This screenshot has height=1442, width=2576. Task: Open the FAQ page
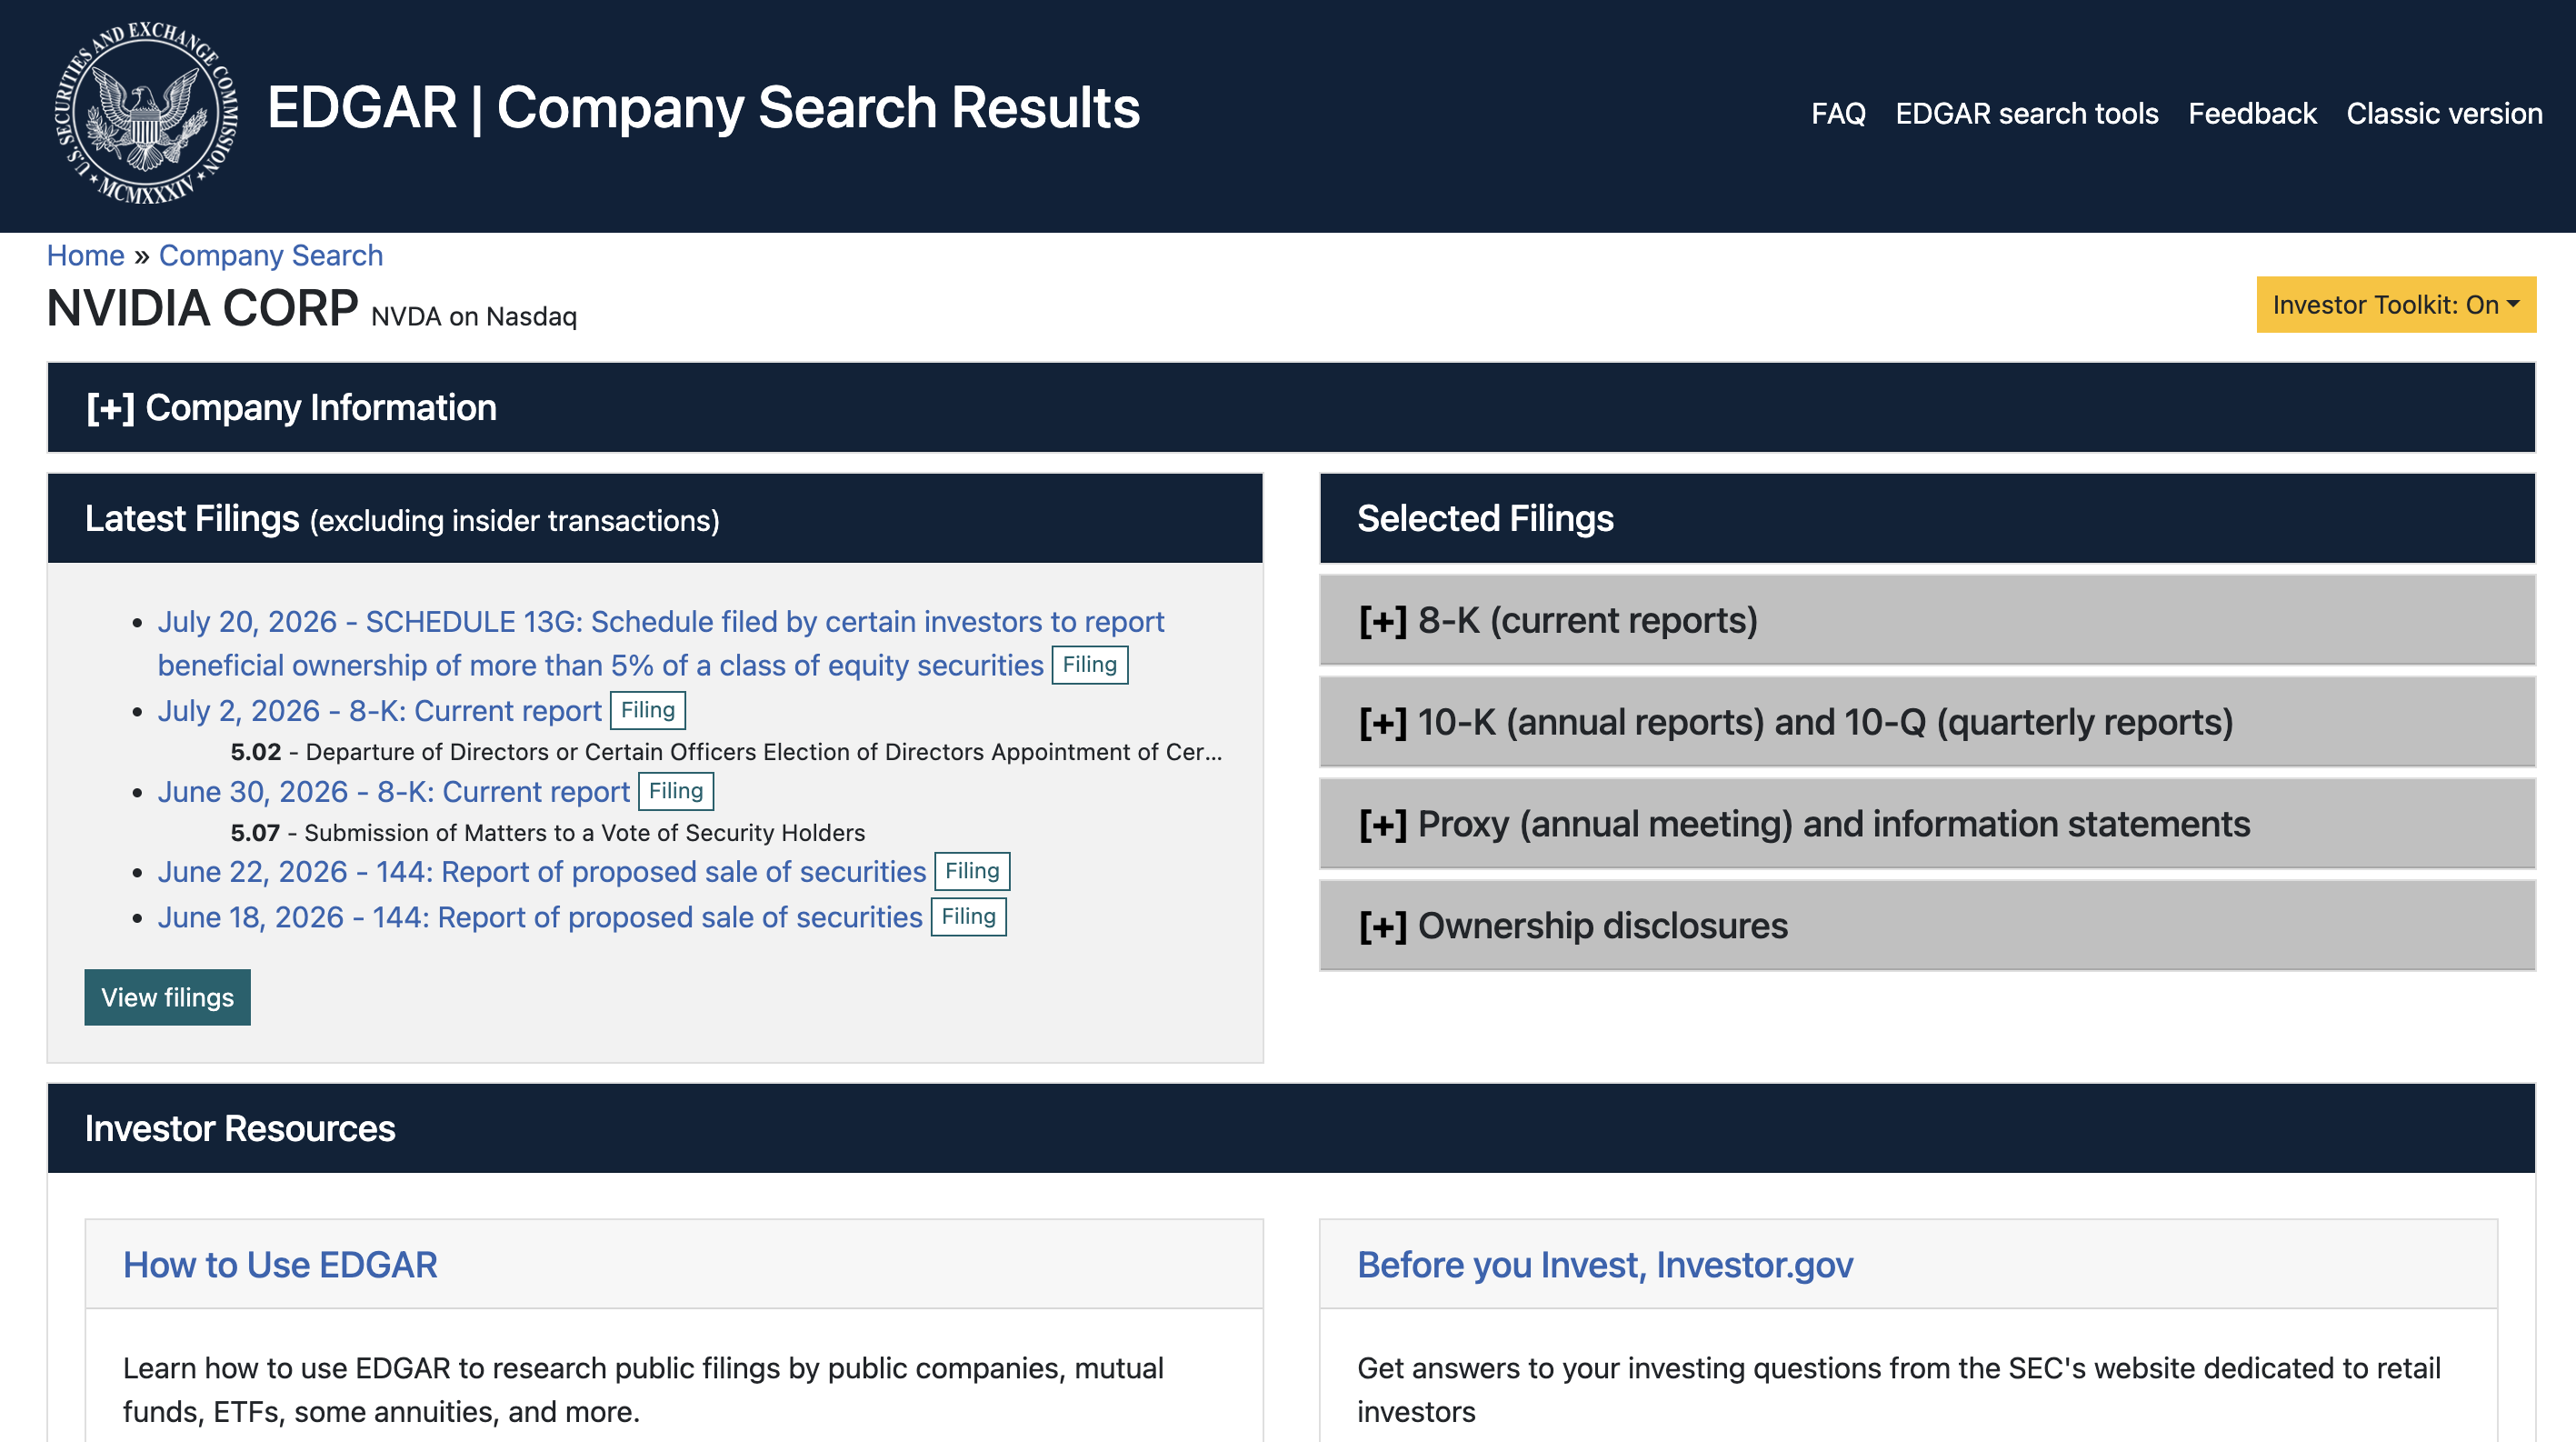[x=1838, y=114]
